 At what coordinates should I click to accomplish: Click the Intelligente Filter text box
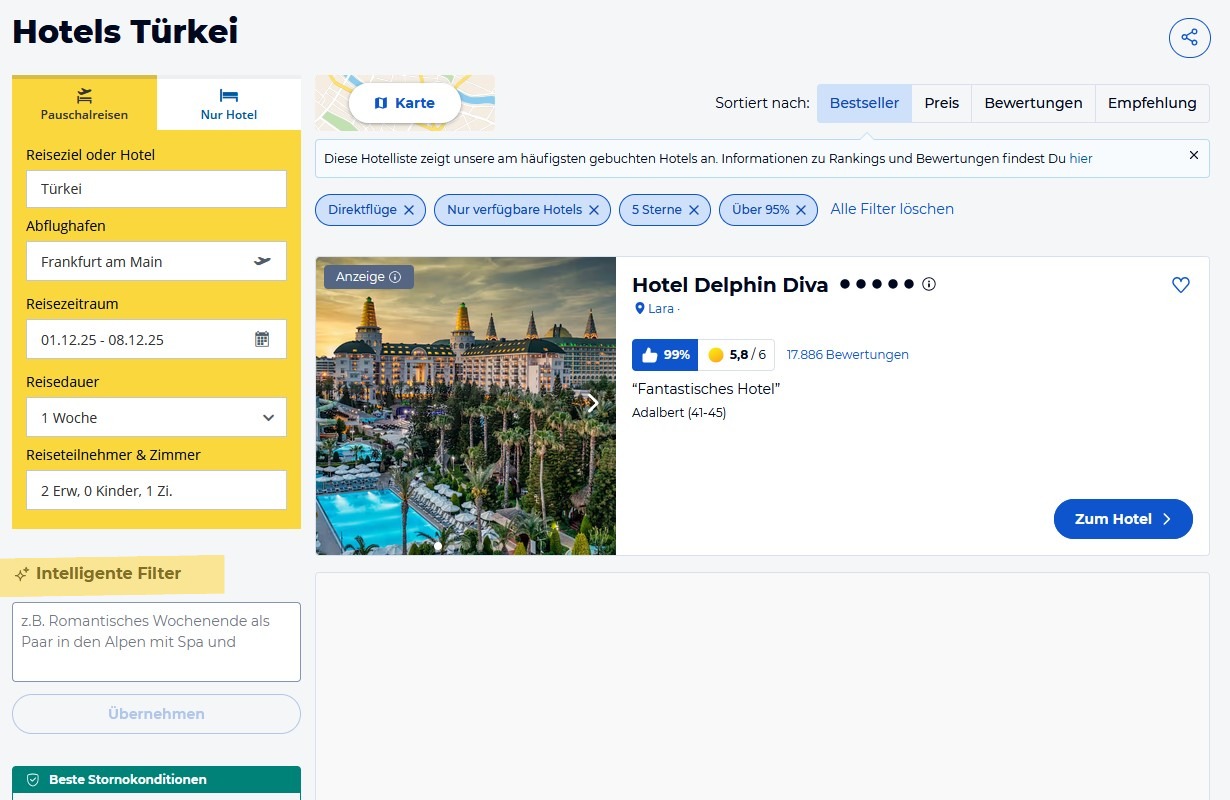(156, 641)
